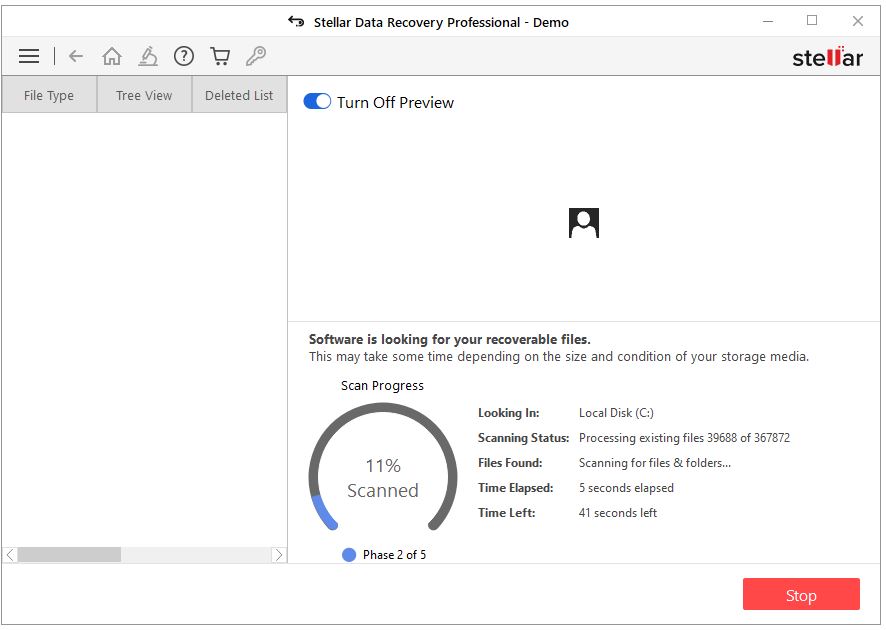886x630 pixels.
Task: Click the Stellar logo
Action: (x=827, y=57)
